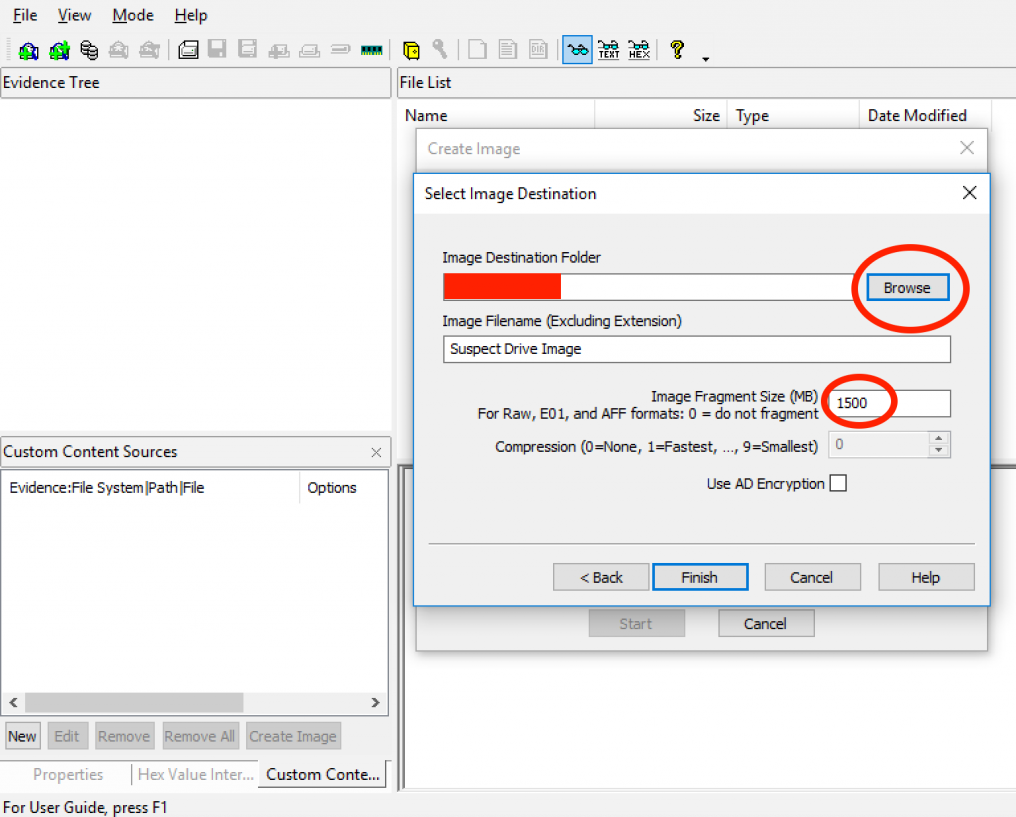This screenshot has width=1016, height=817.
Task: Click the Browse button for destination folder
Action: (x=906, y=288)
